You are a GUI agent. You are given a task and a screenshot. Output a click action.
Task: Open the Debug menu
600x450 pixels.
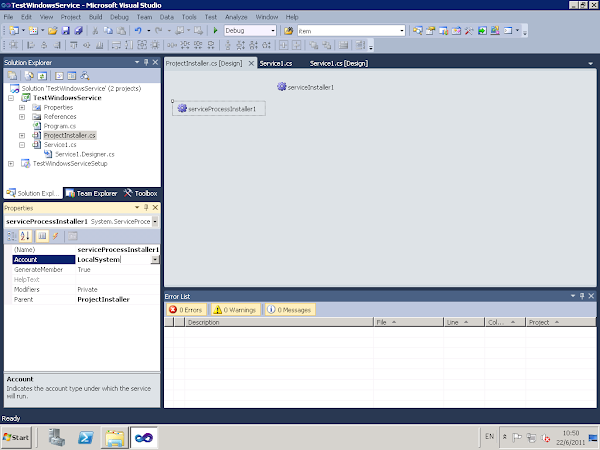click(119, 17)
